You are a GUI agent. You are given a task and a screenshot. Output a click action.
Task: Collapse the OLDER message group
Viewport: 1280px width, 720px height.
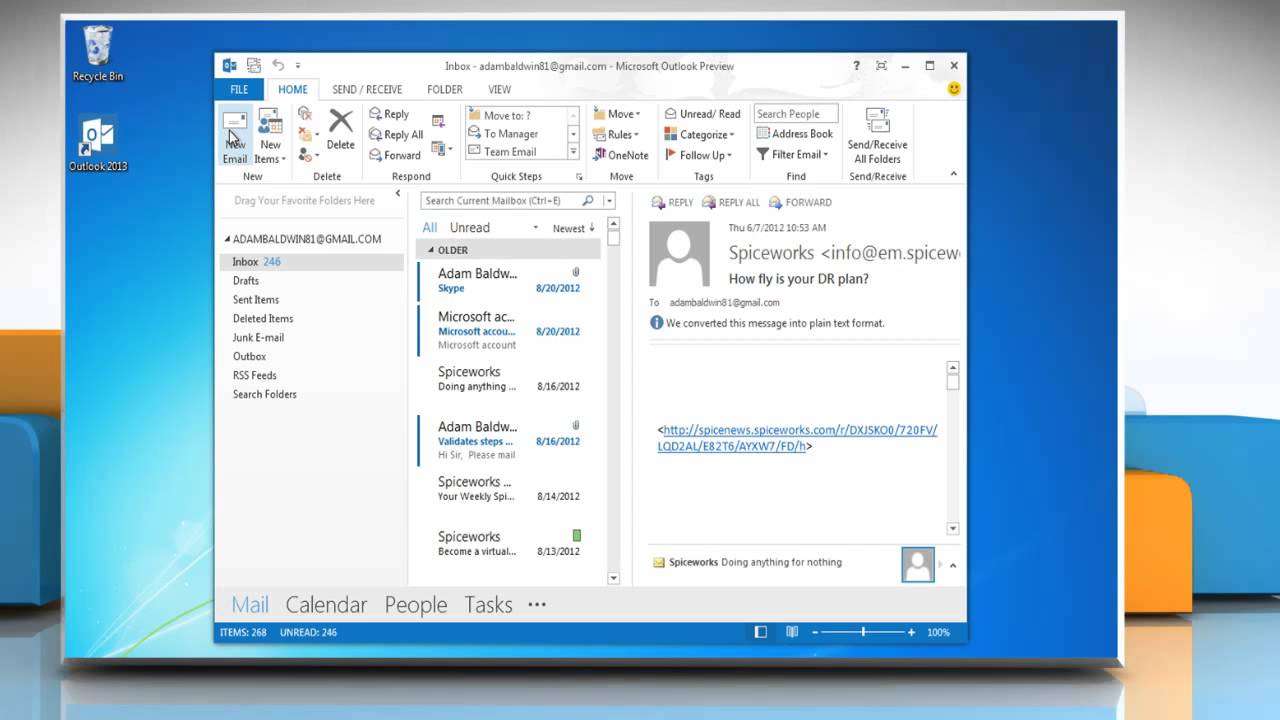click(432, 251)
